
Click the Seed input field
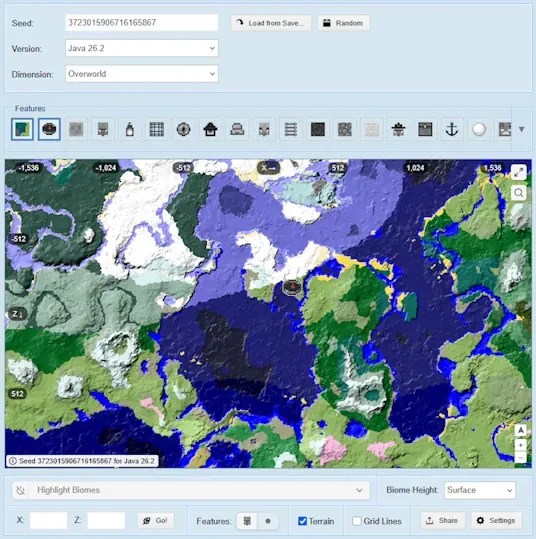click(142, 23)
